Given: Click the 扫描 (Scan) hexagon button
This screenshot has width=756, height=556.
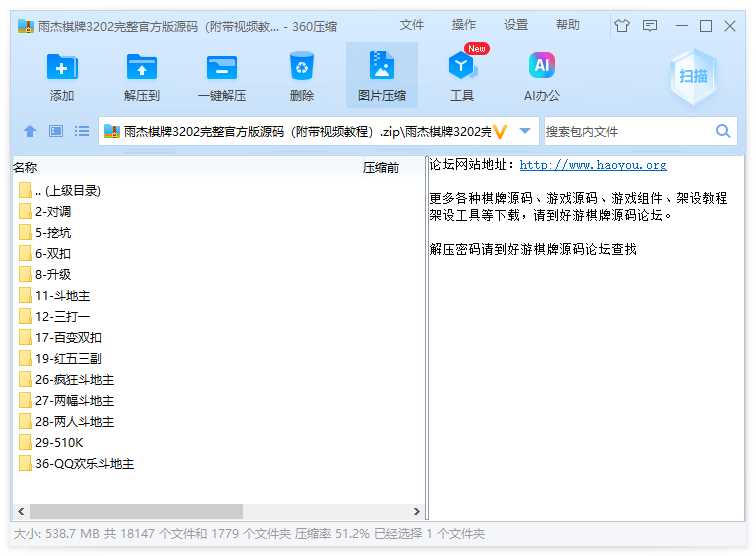Looking at the screenshot, I should [693, 76].
